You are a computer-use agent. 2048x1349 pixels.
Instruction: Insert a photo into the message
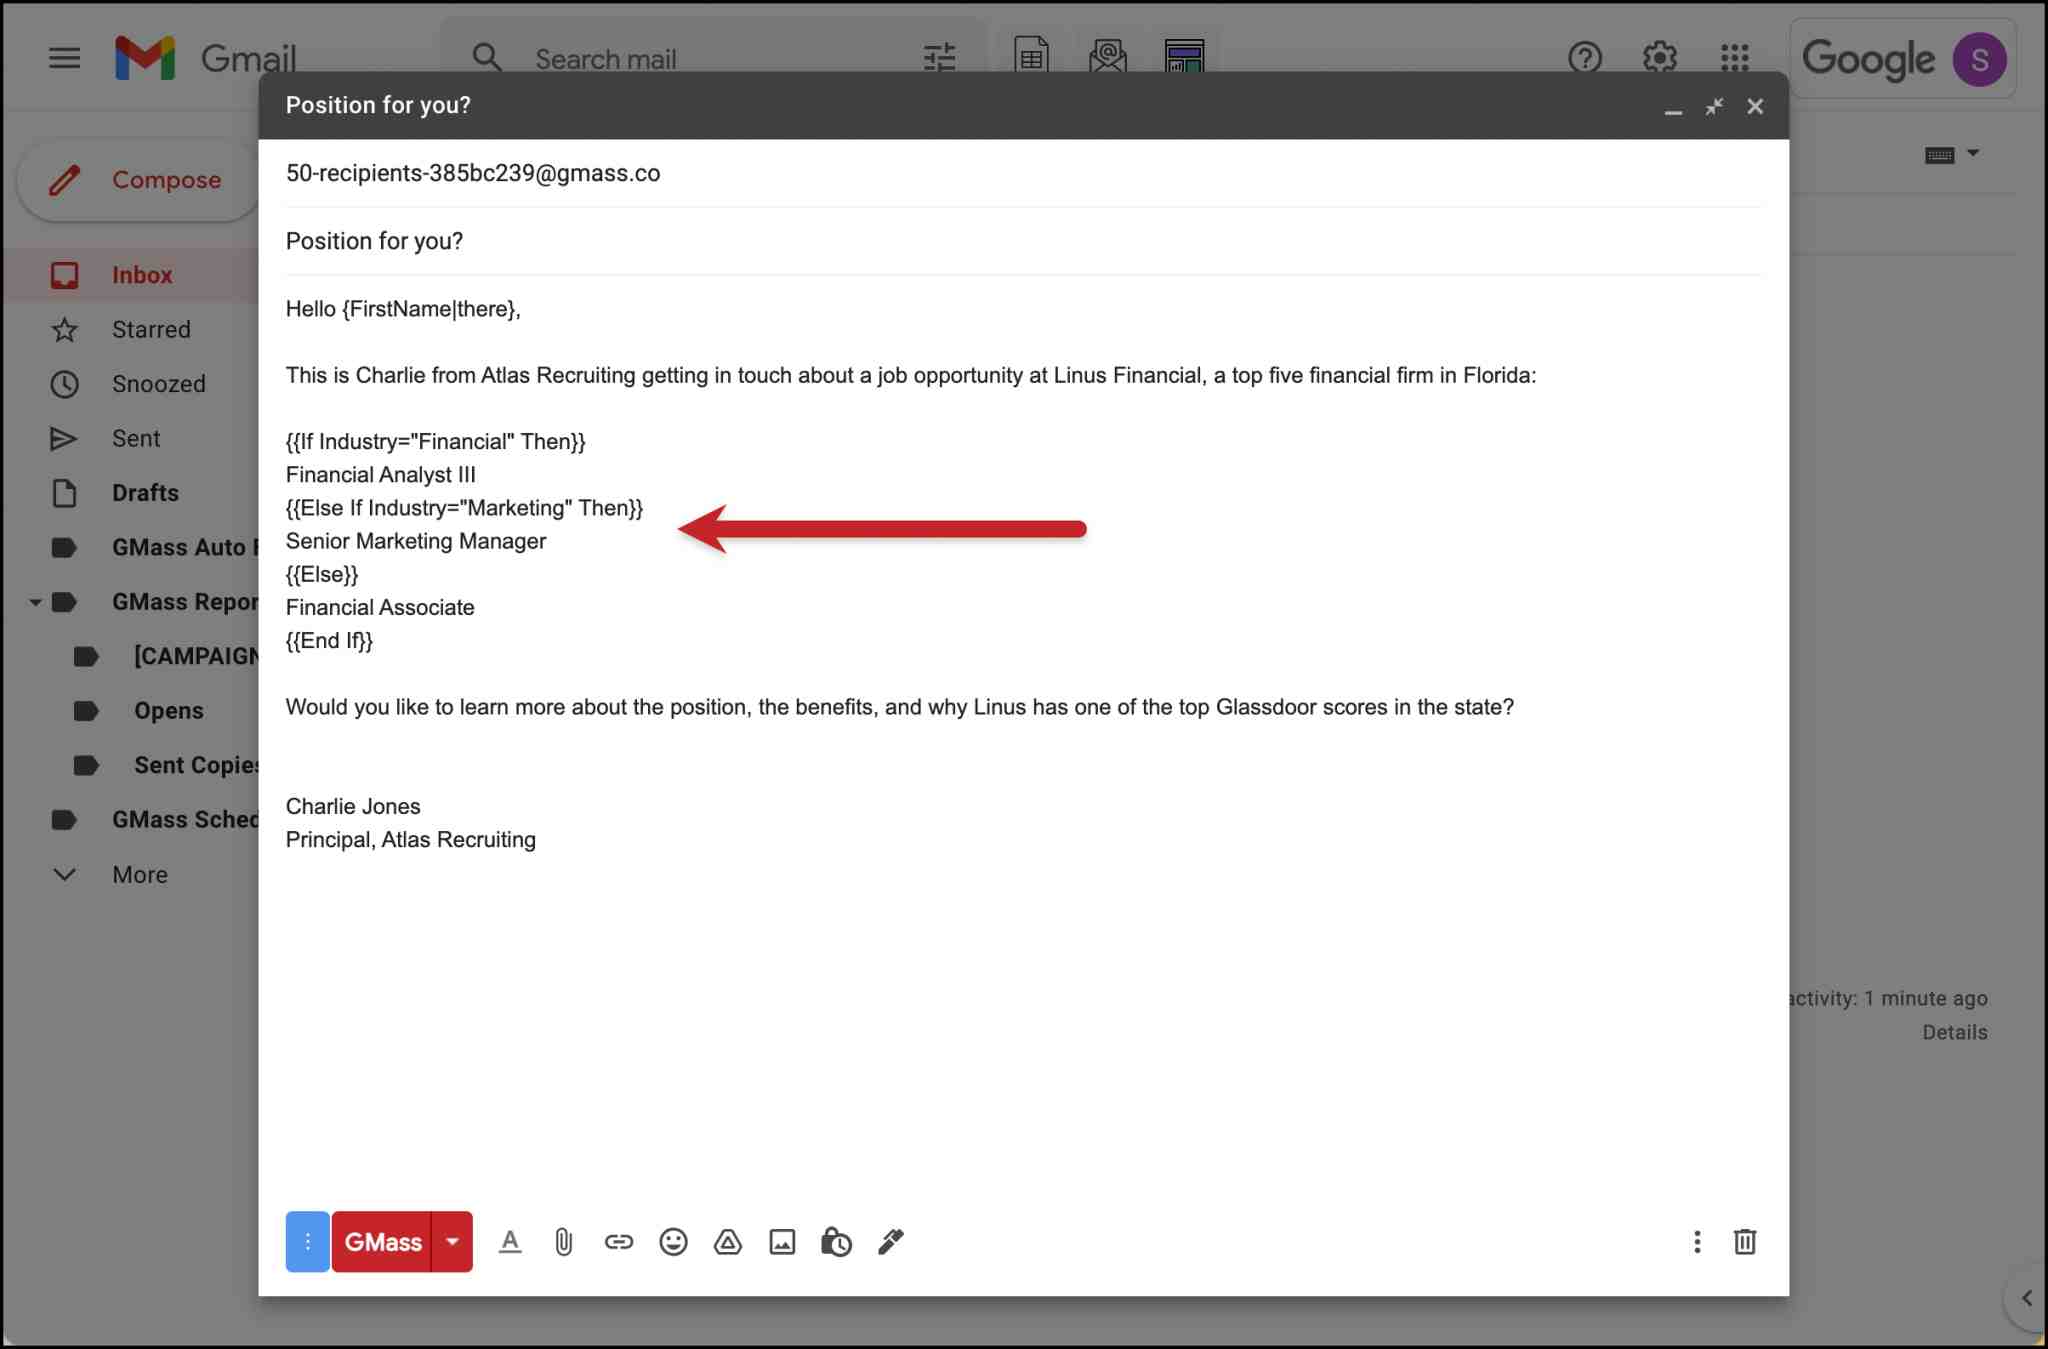point(781,1242)
